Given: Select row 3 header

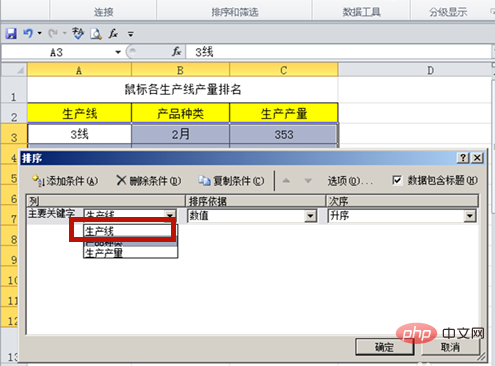Looking at the screenshot, I should [14, 134].
